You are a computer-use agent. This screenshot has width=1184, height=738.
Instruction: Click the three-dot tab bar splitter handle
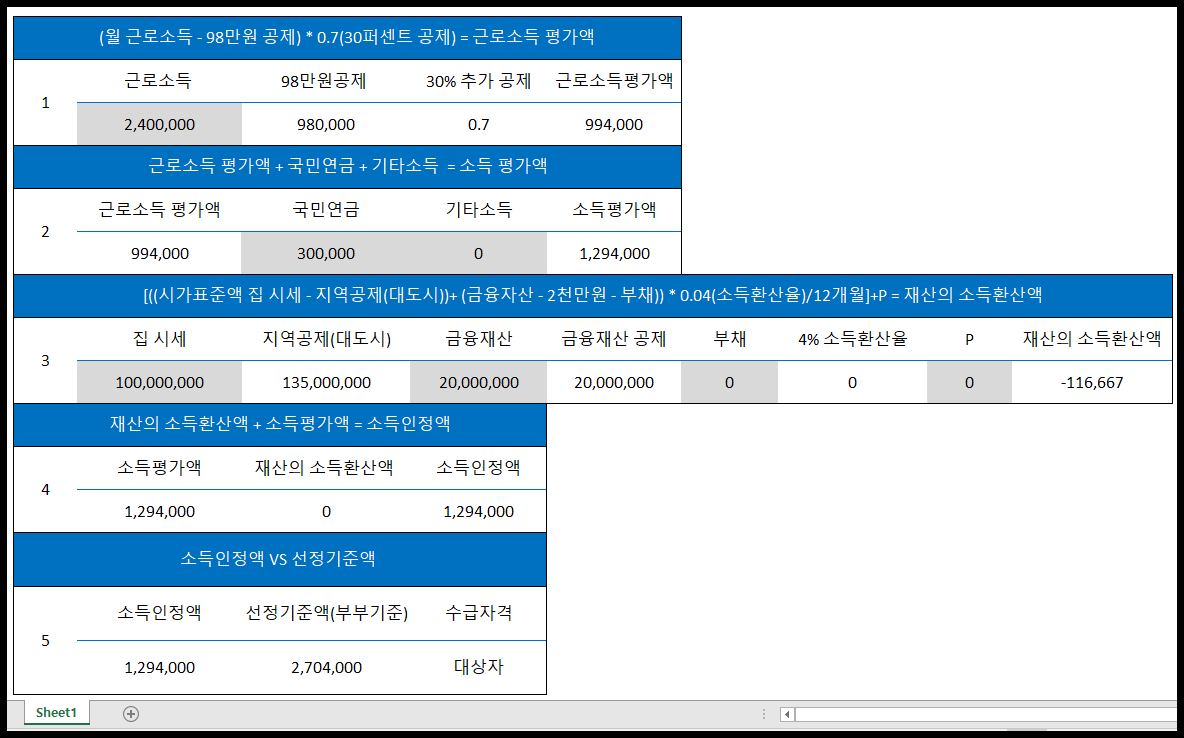pos(764,714)
